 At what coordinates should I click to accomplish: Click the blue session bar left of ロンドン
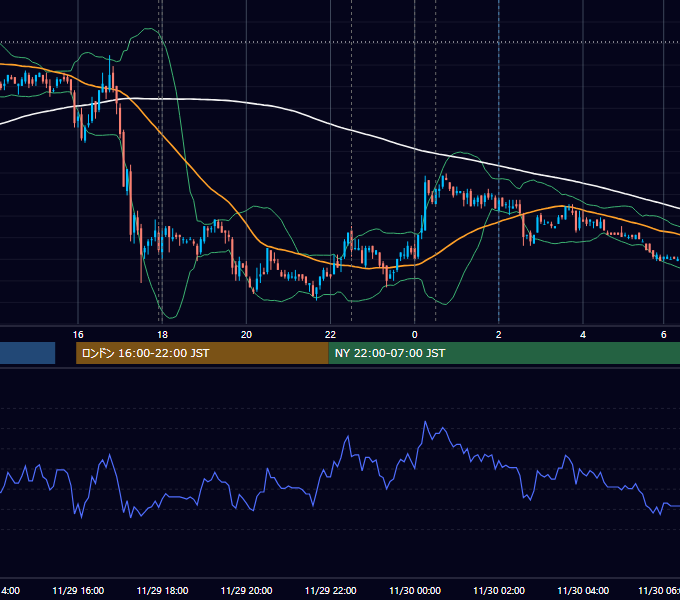pos(27,353)
